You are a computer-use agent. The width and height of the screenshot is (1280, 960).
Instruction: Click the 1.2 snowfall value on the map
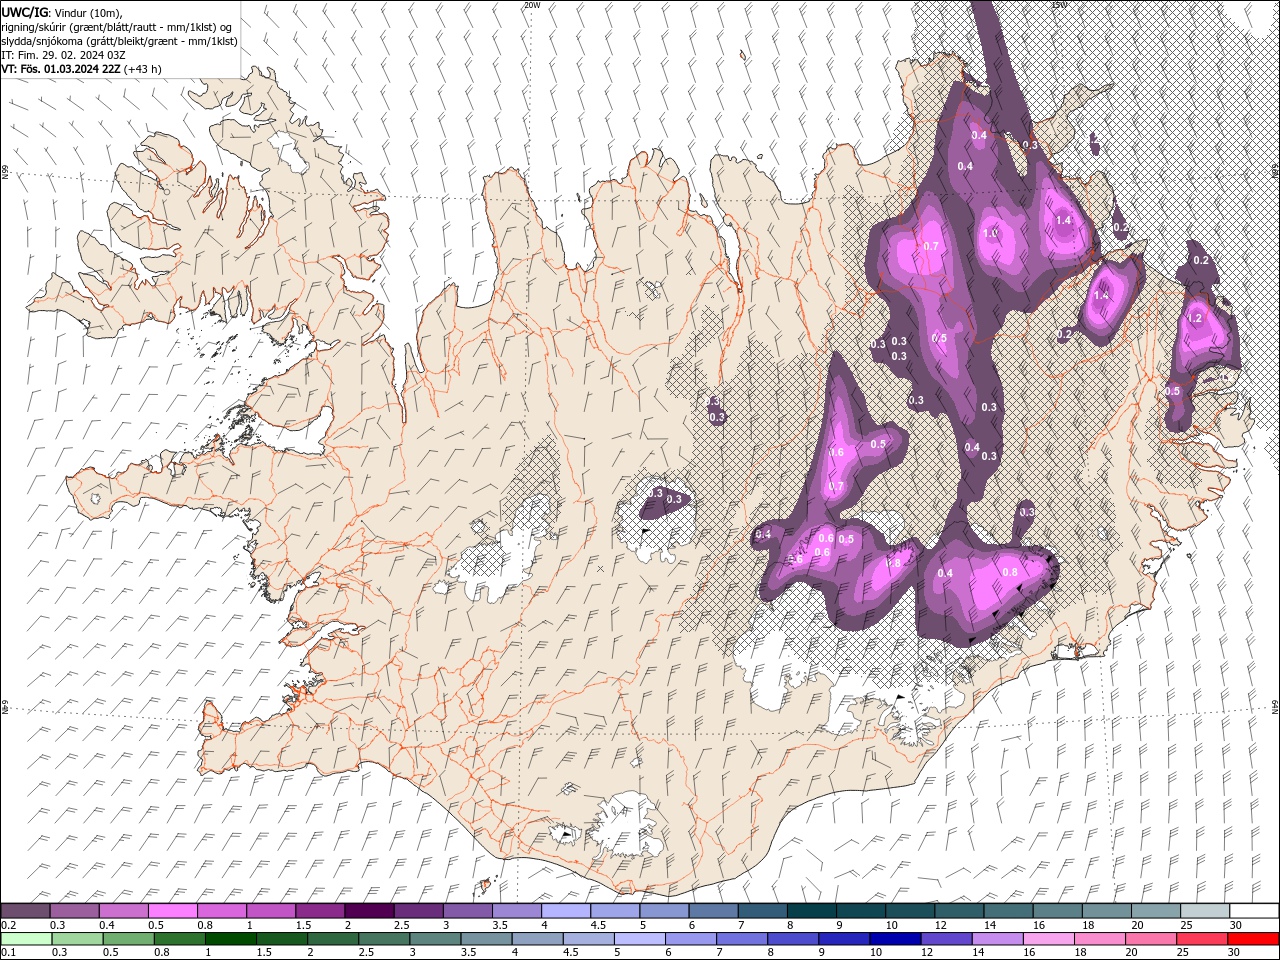click(x=1194, y=318)
